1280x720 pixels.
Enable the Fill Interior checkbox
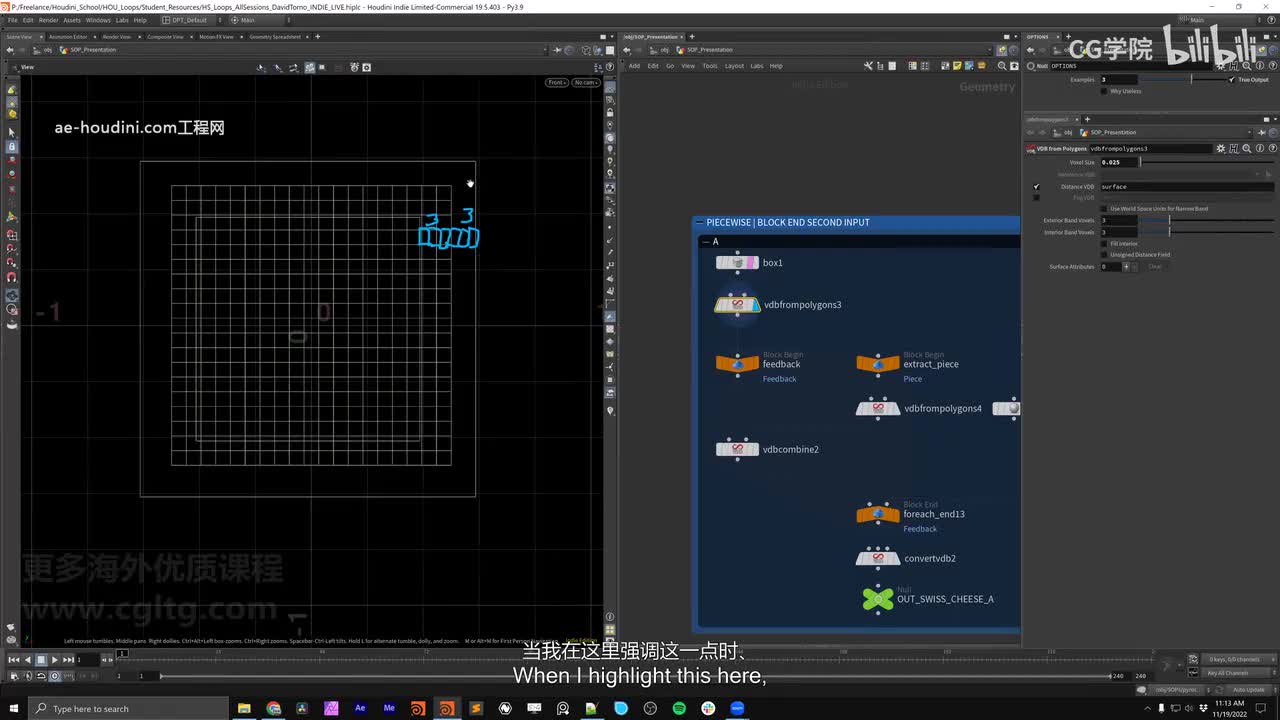(x=1104, y=243)
